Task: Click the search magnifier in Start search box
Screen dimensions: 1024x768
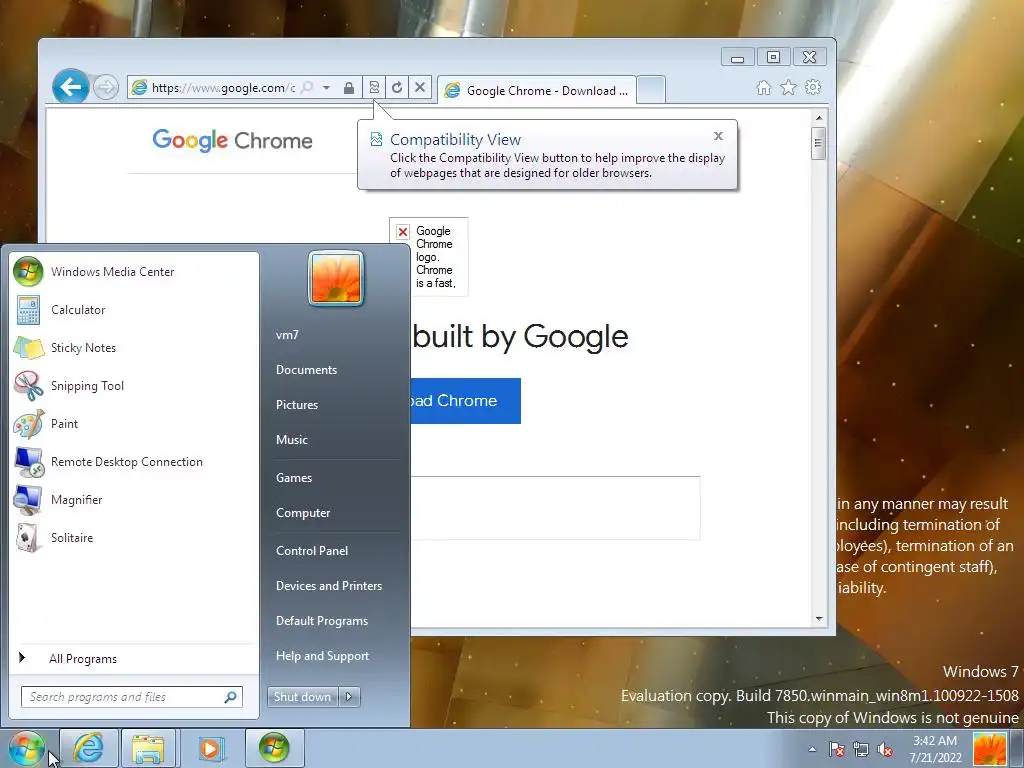Action: pyautogui.click(x=231, y=697)
